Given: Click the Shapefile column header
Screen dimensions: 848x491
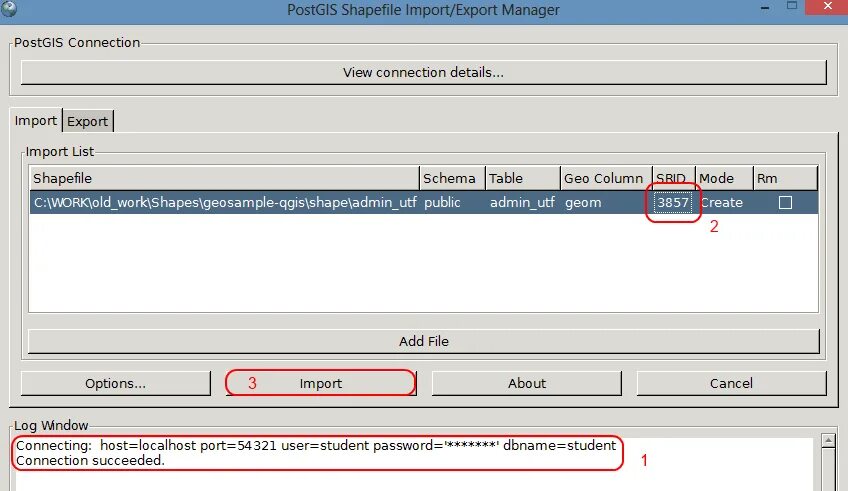Looking at the screenshot, I should tap(224, 178).
